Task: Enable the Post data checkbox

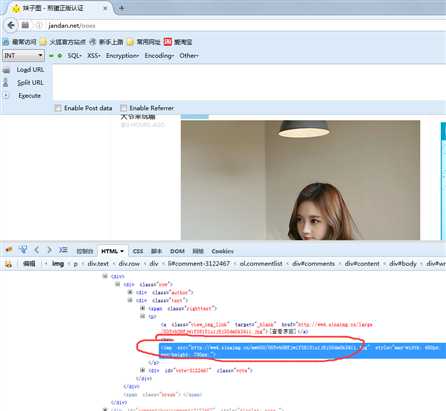Action: [x=58, y=108]
